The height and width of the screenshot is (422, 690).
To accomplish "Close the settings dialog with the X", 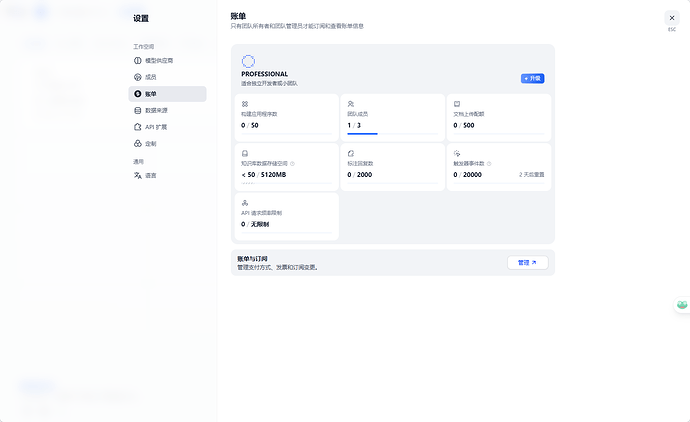I will click(x=672, y=18).
